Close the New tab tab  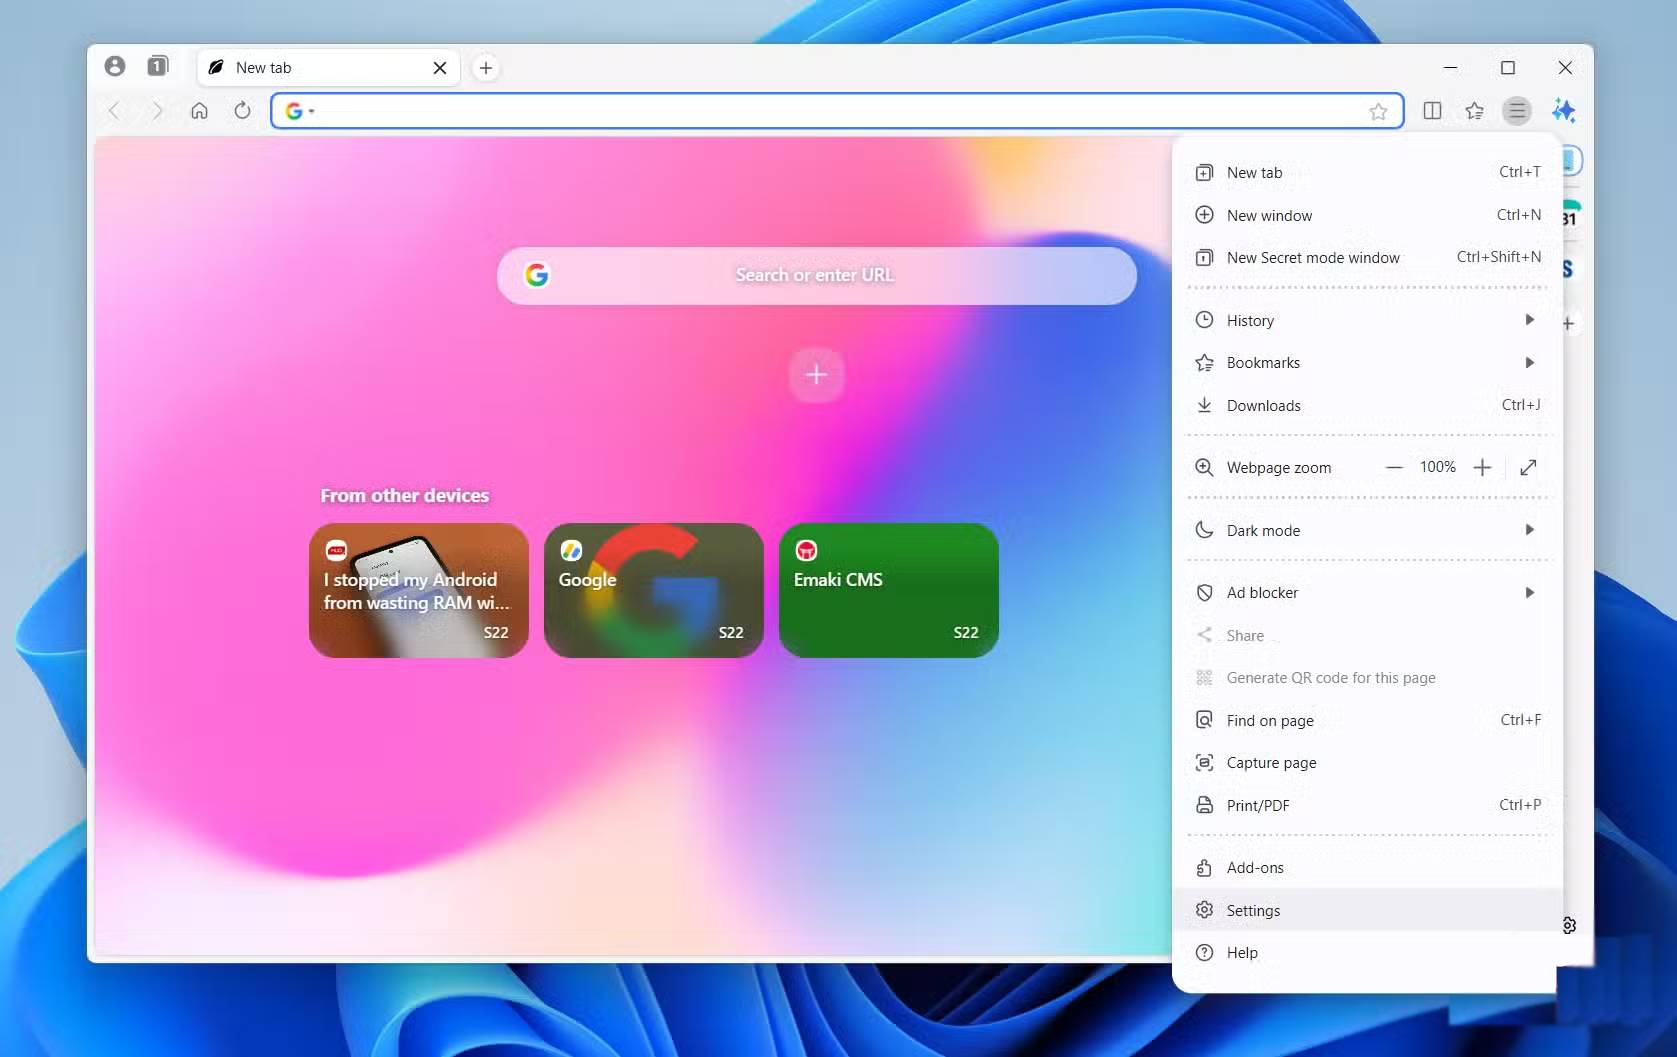[x=440, y=68]
